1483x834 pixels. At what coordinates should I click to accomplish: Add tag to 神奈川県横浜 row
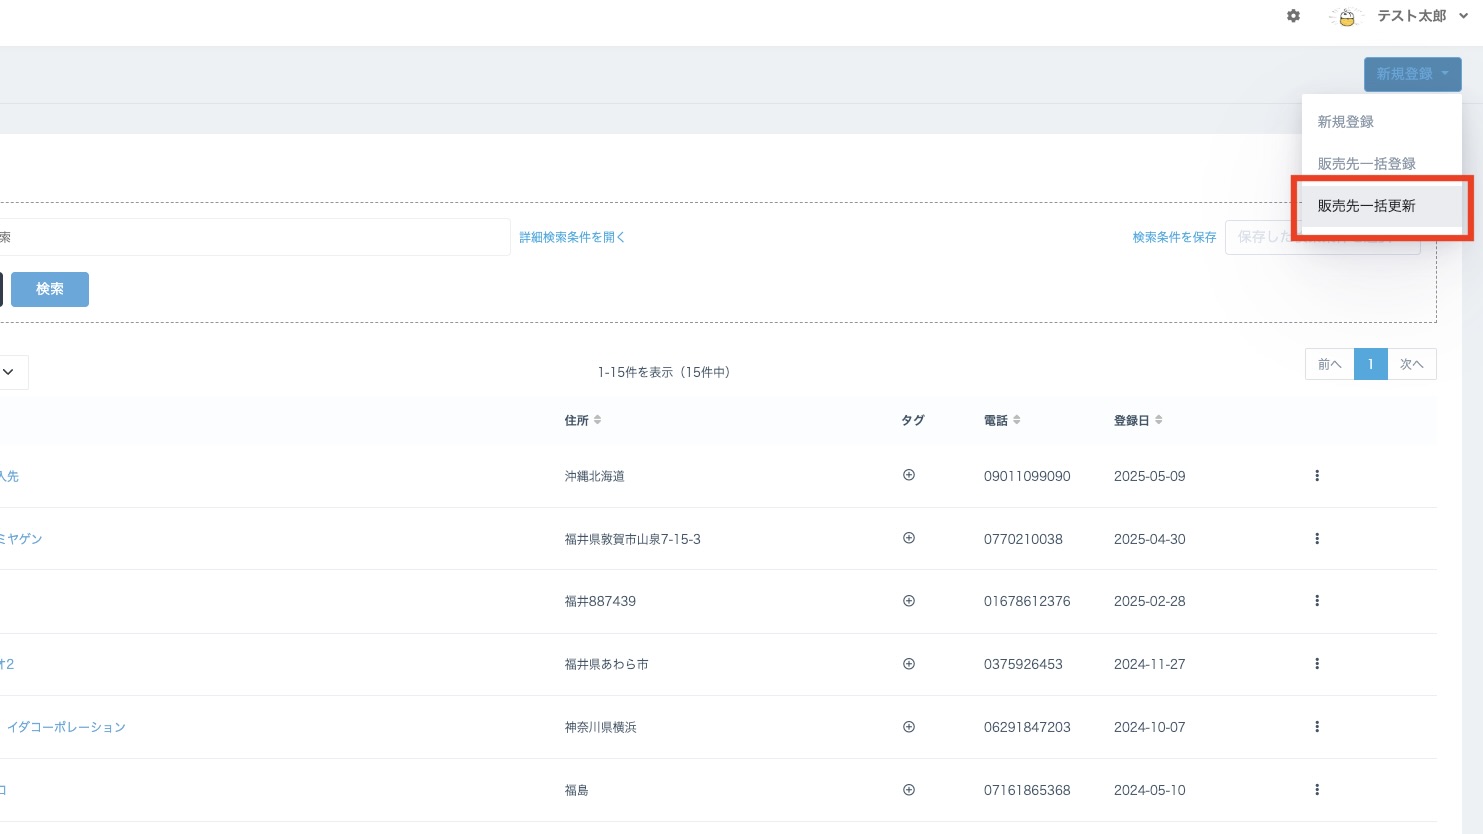pyautogui.click(x=909, y=727)
